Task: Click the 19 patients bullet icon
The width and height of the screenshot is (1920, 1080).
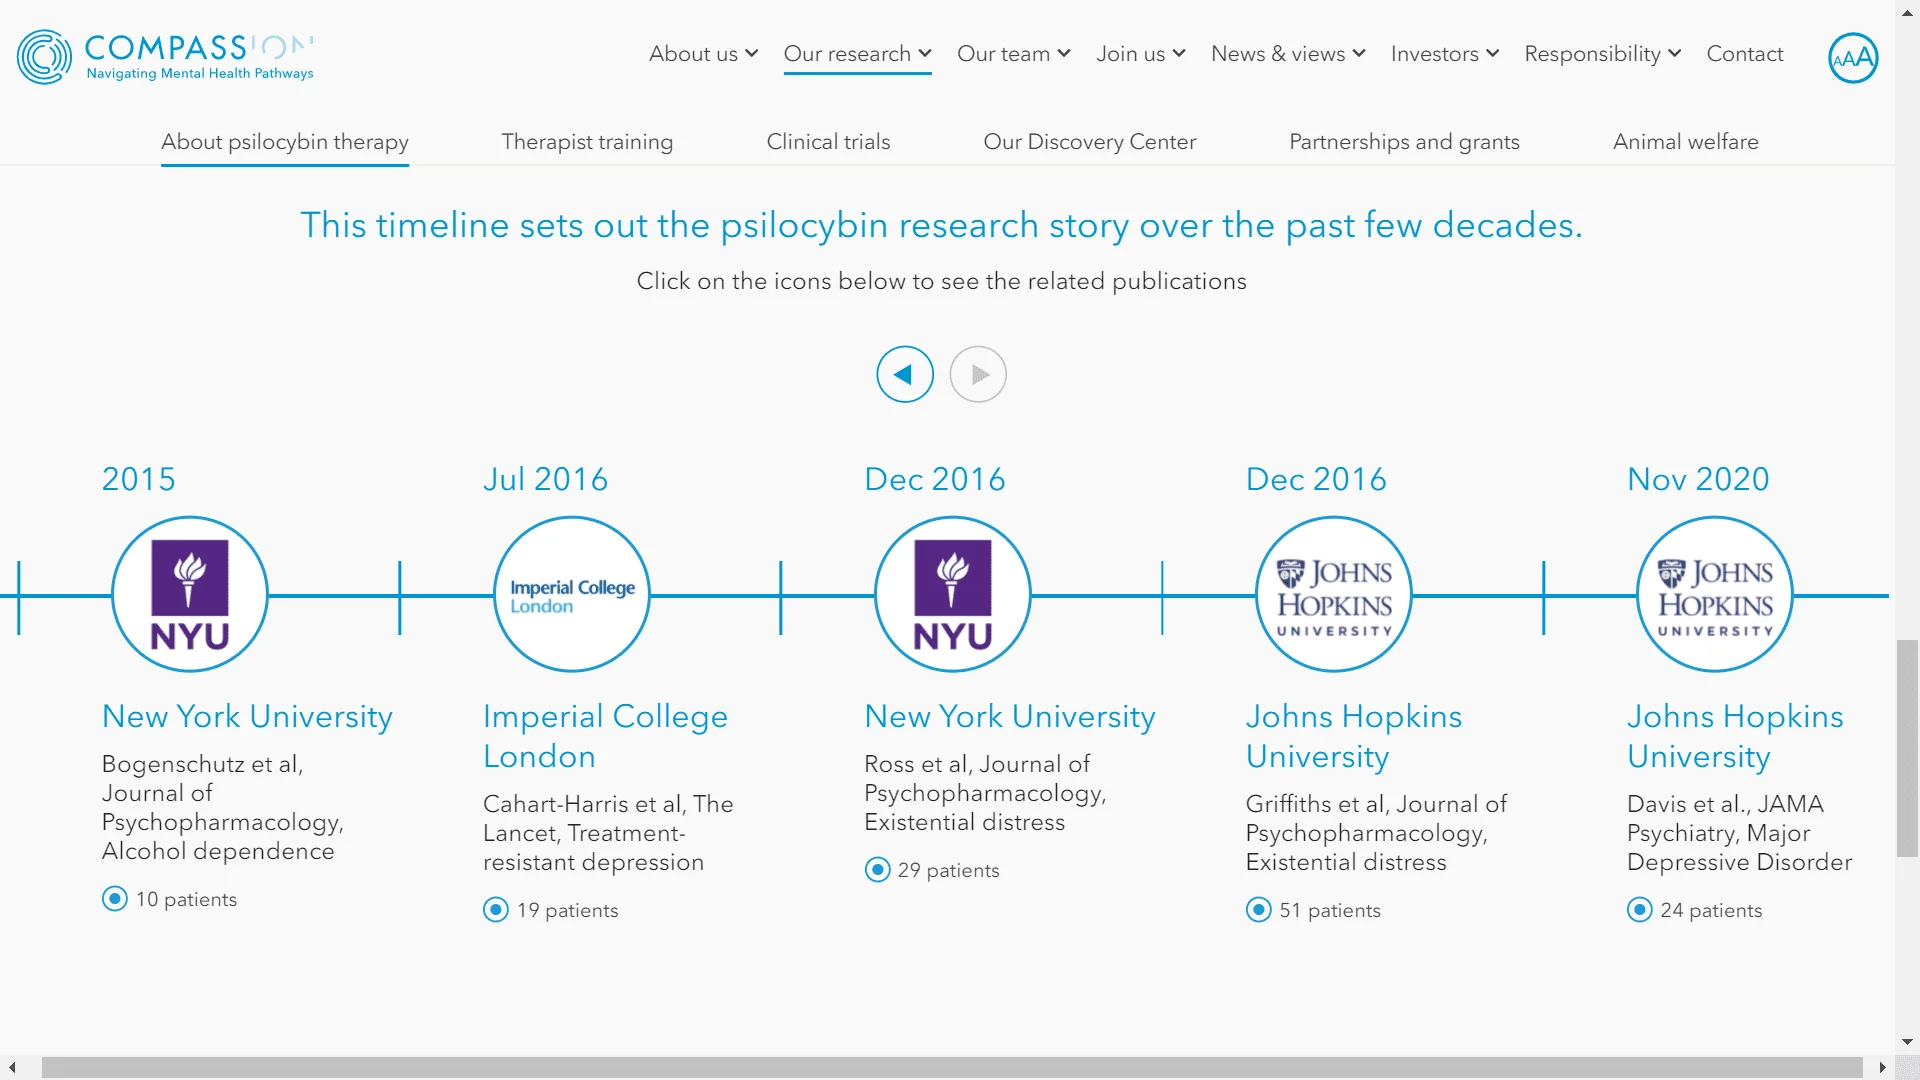Action: tap(496, 909)
